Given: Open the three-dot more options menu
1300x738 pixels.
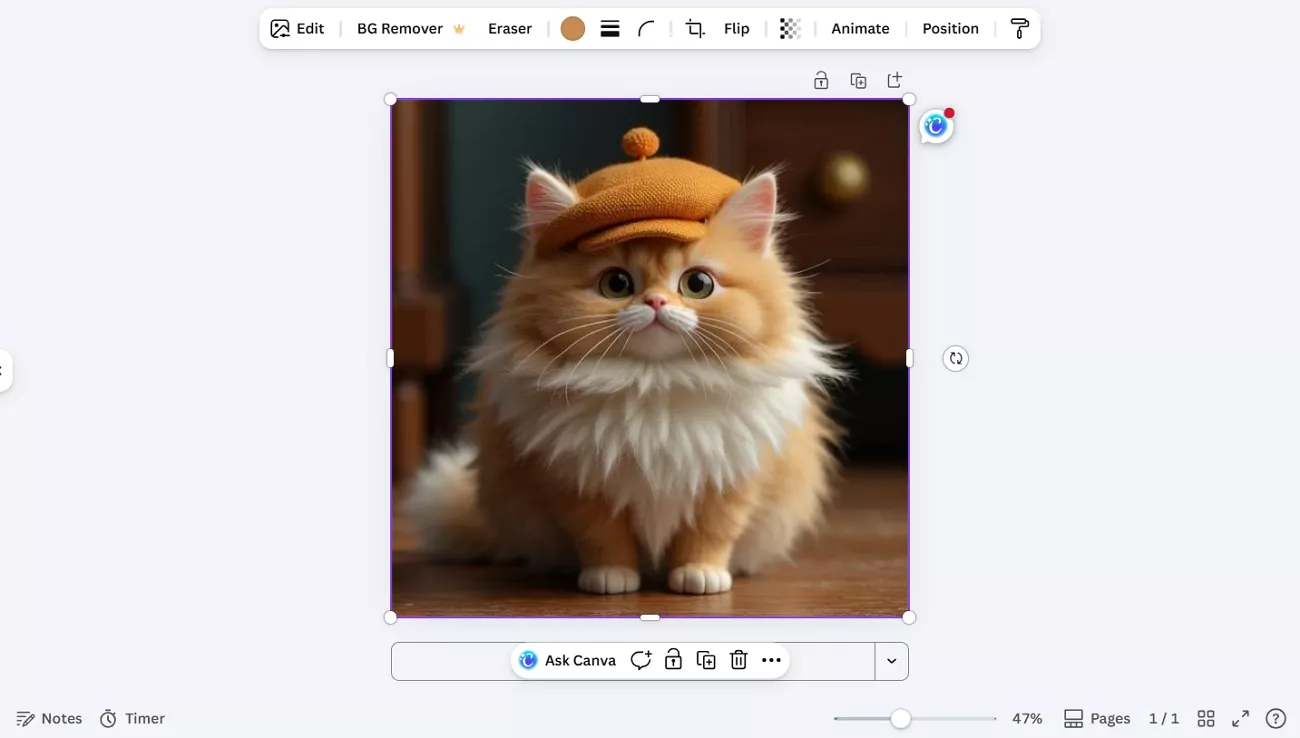Looking at the screenshot, I should coord(771,660).
